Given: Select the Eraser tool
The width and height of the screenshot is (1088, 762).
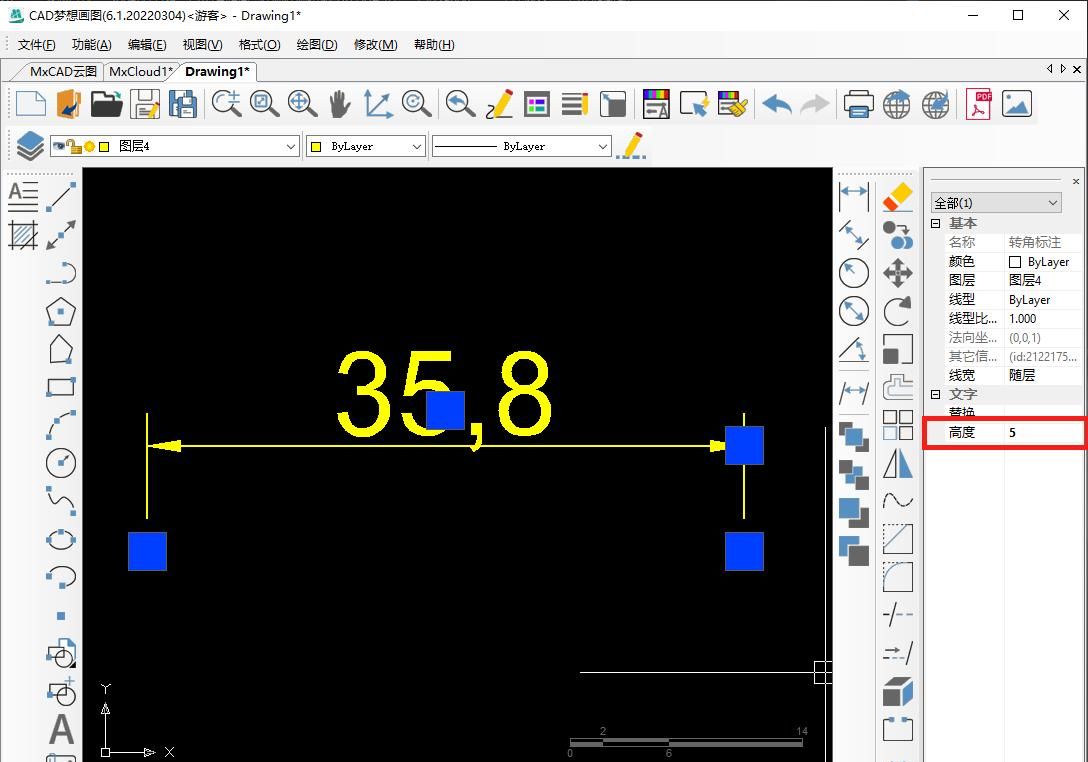Looking at the screenshot, I should tap(898, 196).
